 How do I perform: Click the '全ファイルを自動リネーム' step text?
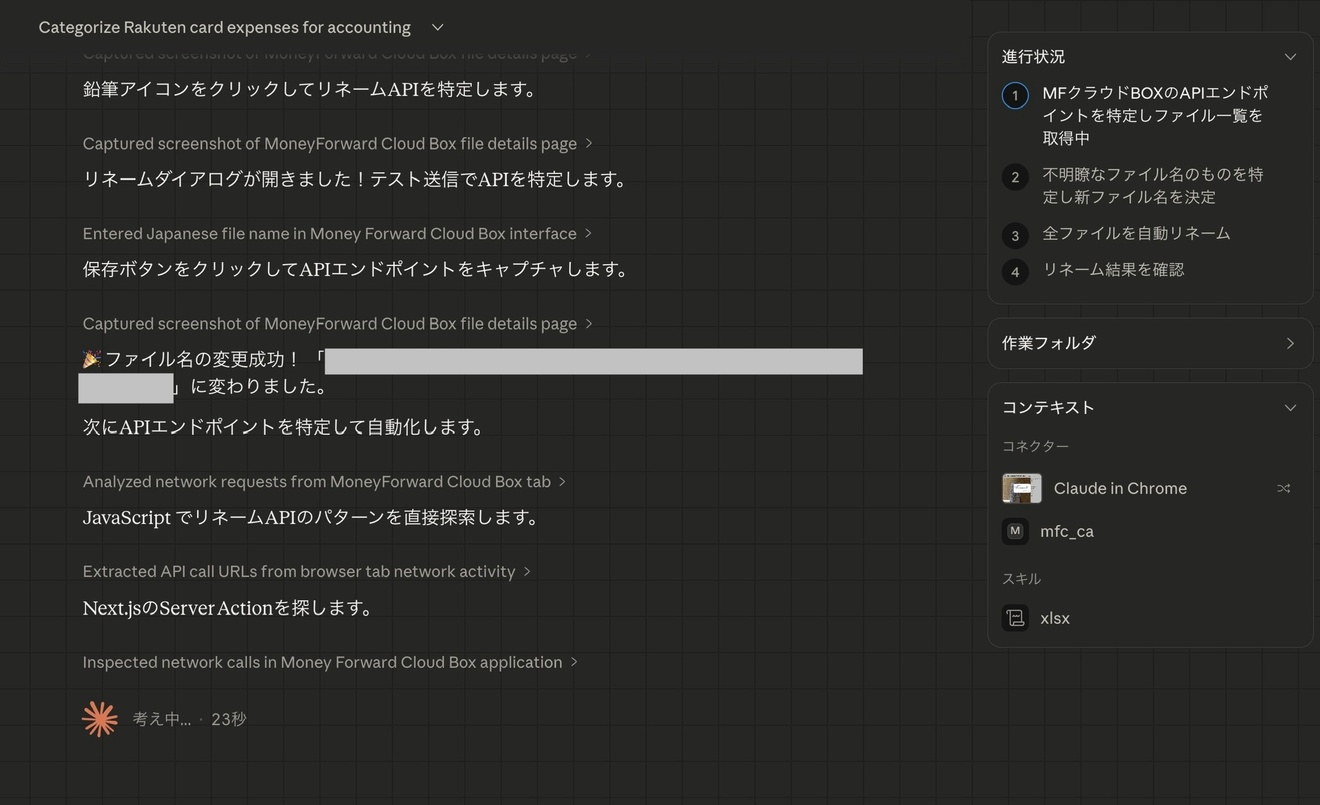coord(1137,233)
